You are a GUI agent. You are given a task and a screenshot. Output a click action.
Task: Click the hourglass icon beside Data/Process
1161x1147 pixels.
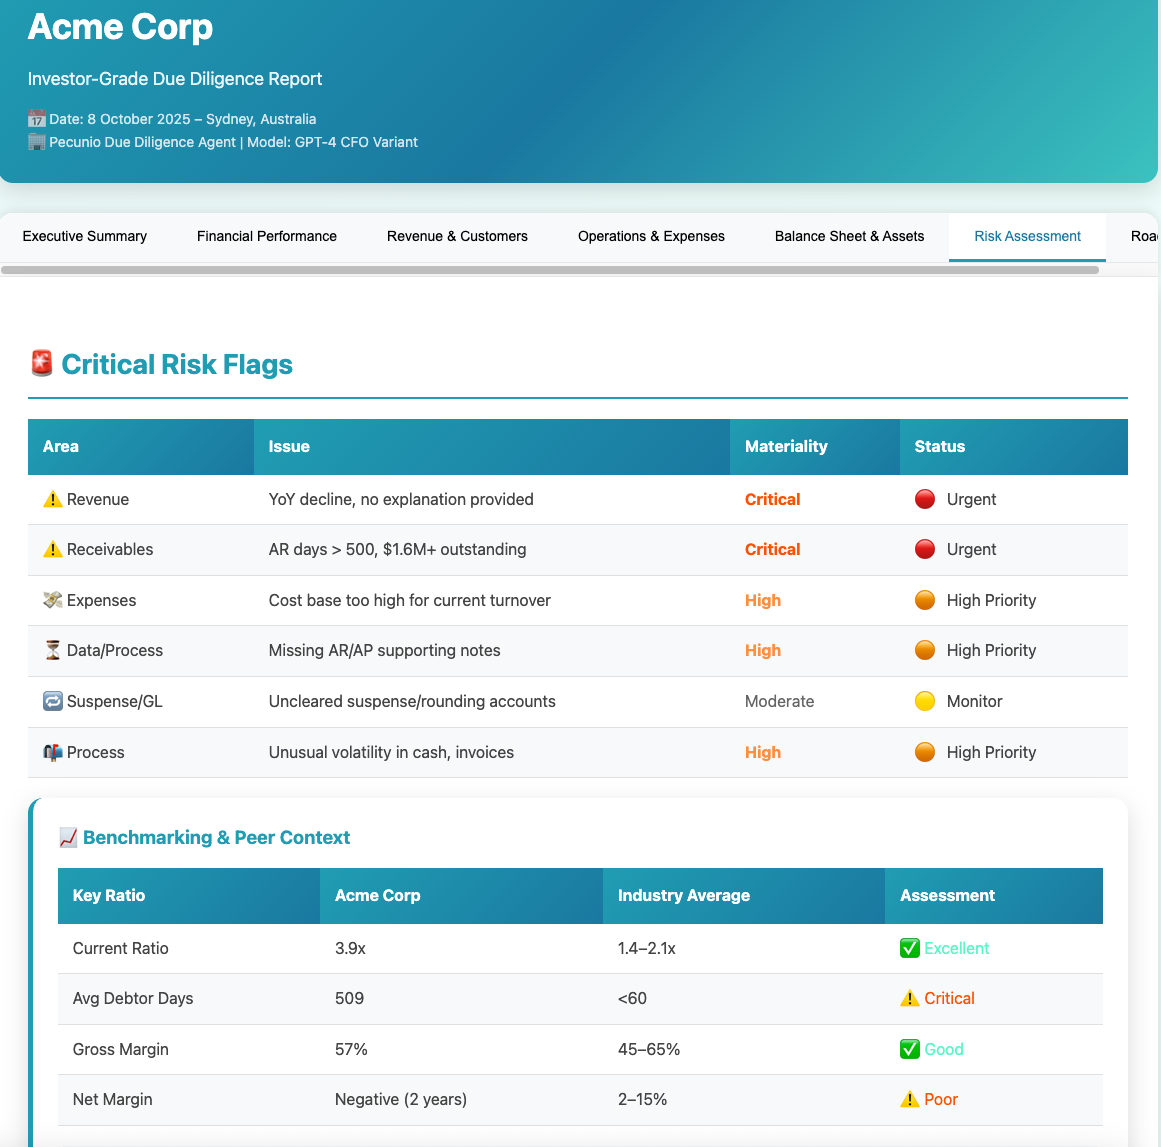pyautogui.click(x=53, y=651)
